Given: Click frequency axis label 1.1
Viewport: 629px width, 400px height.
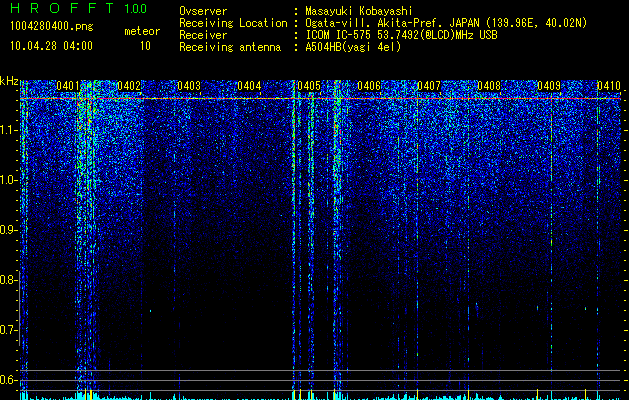Looking at the screenshot, I should point(8,130).
